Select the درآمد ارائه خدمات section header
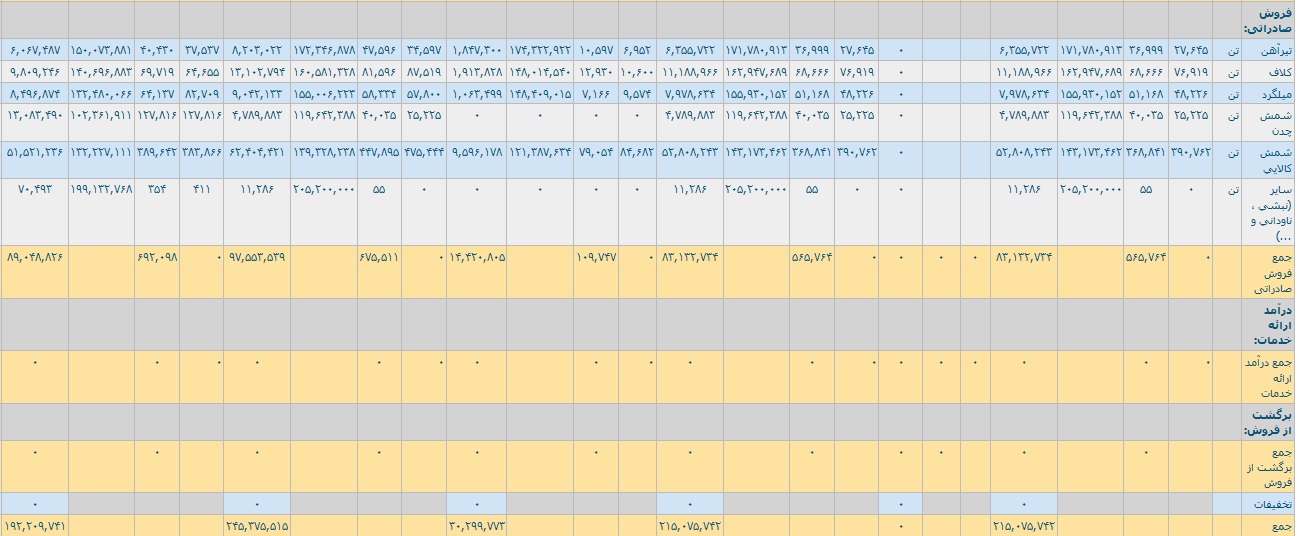 click(1267, 324)
